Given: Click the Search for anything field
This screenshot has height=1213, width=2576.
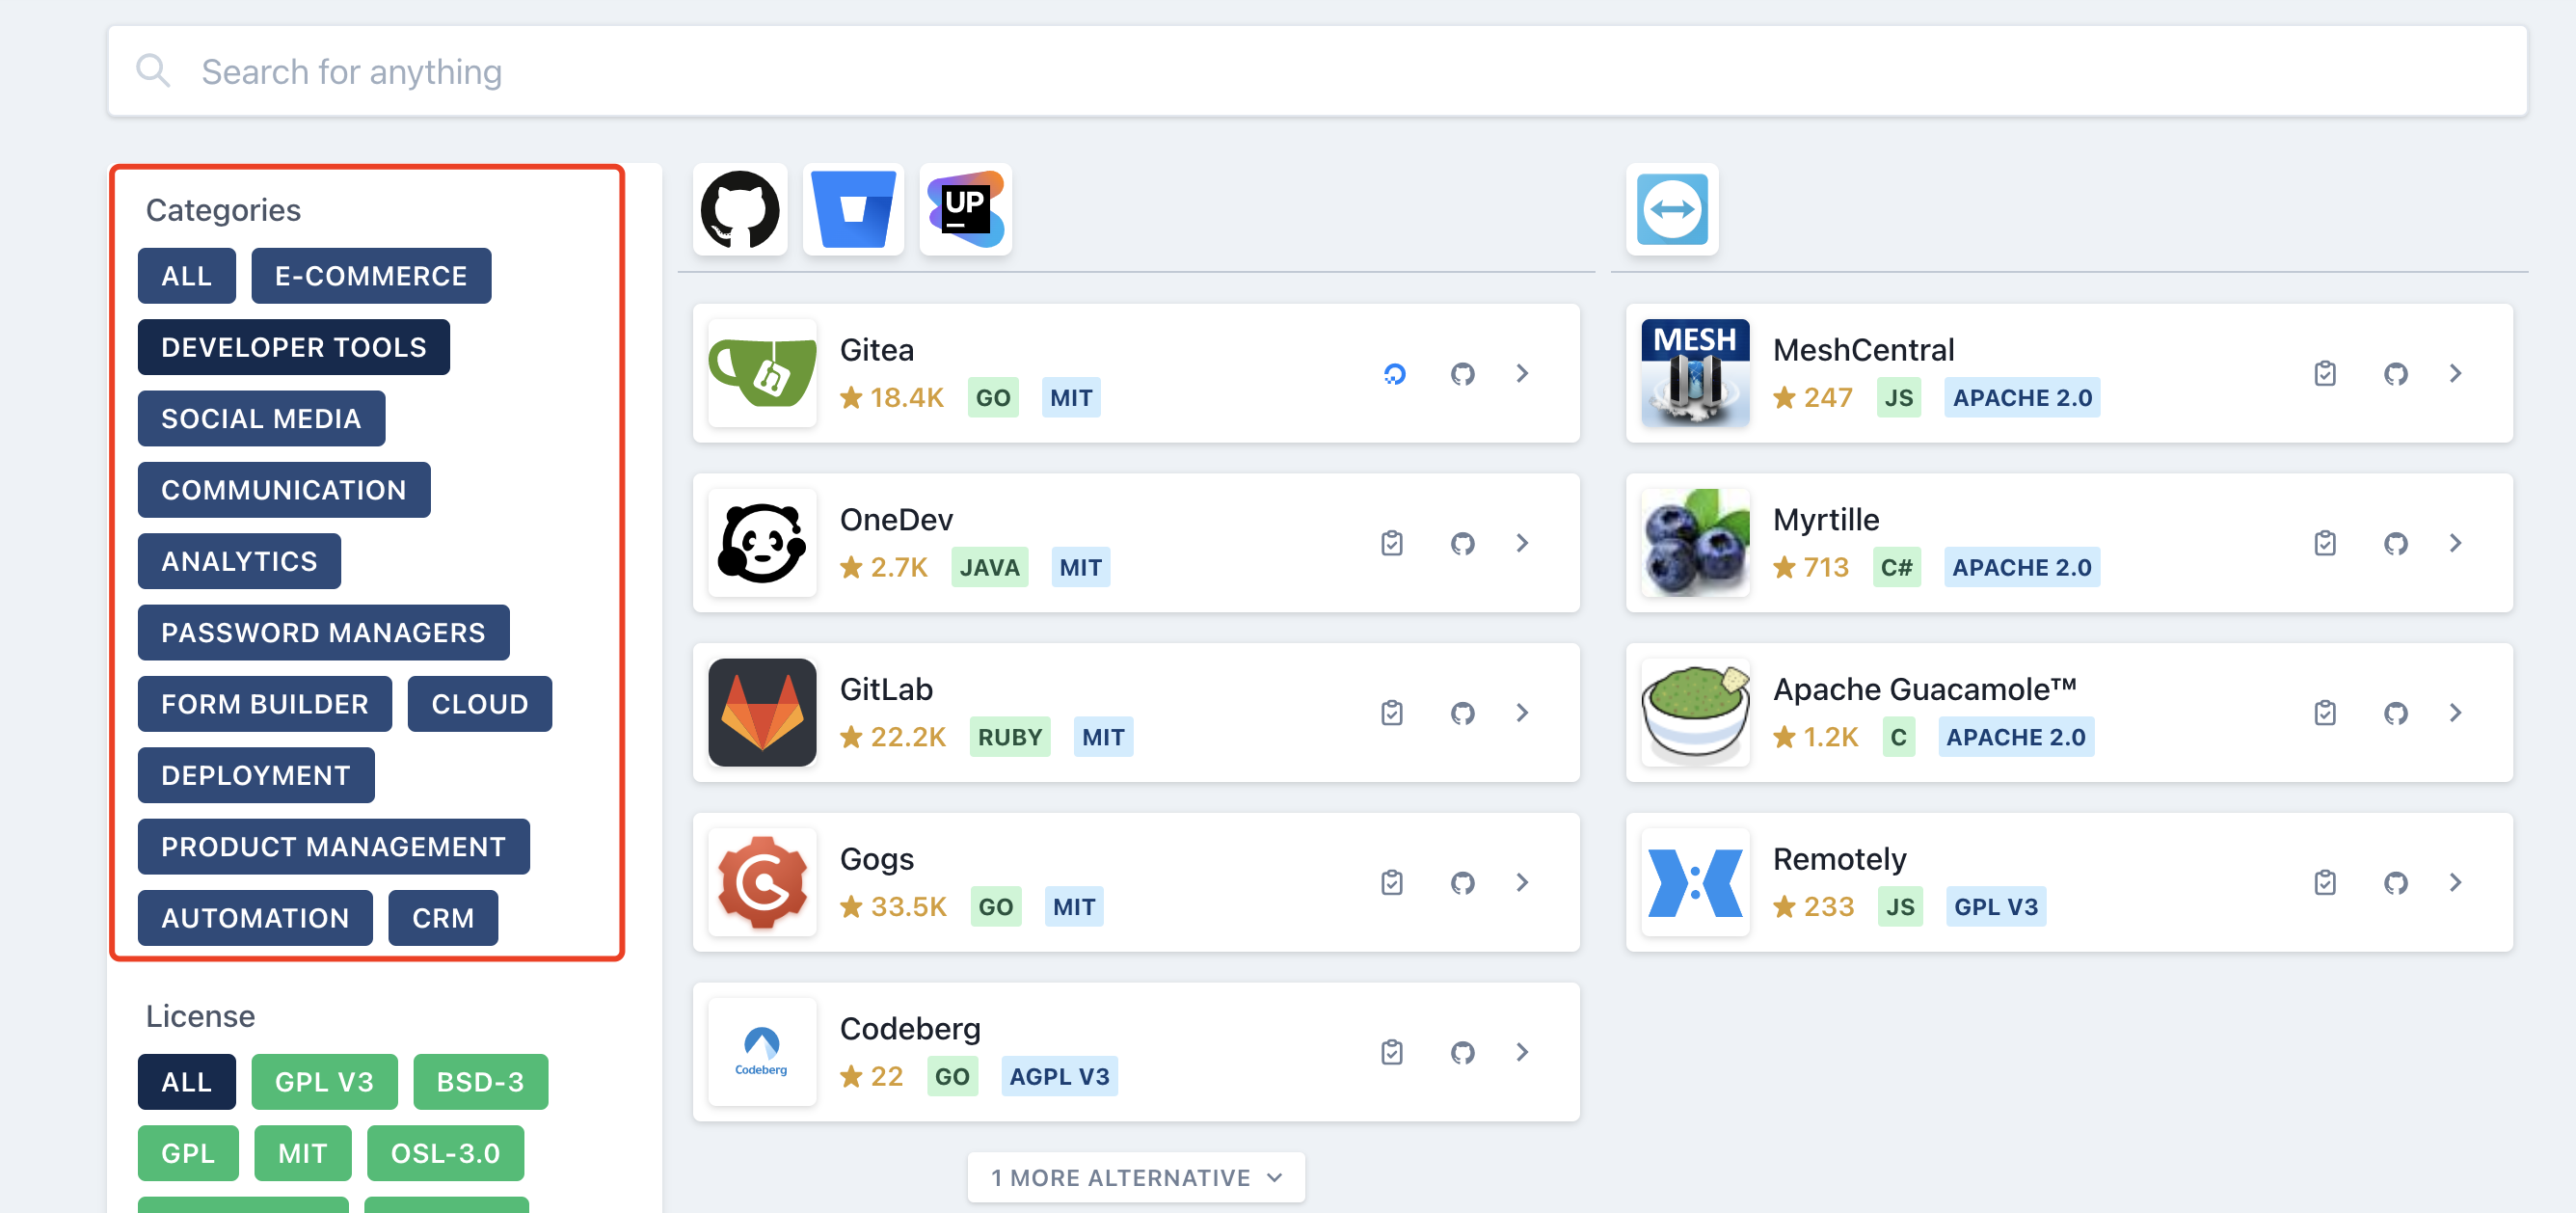Looking at the screenshot, I should (x=1317, y=71).
